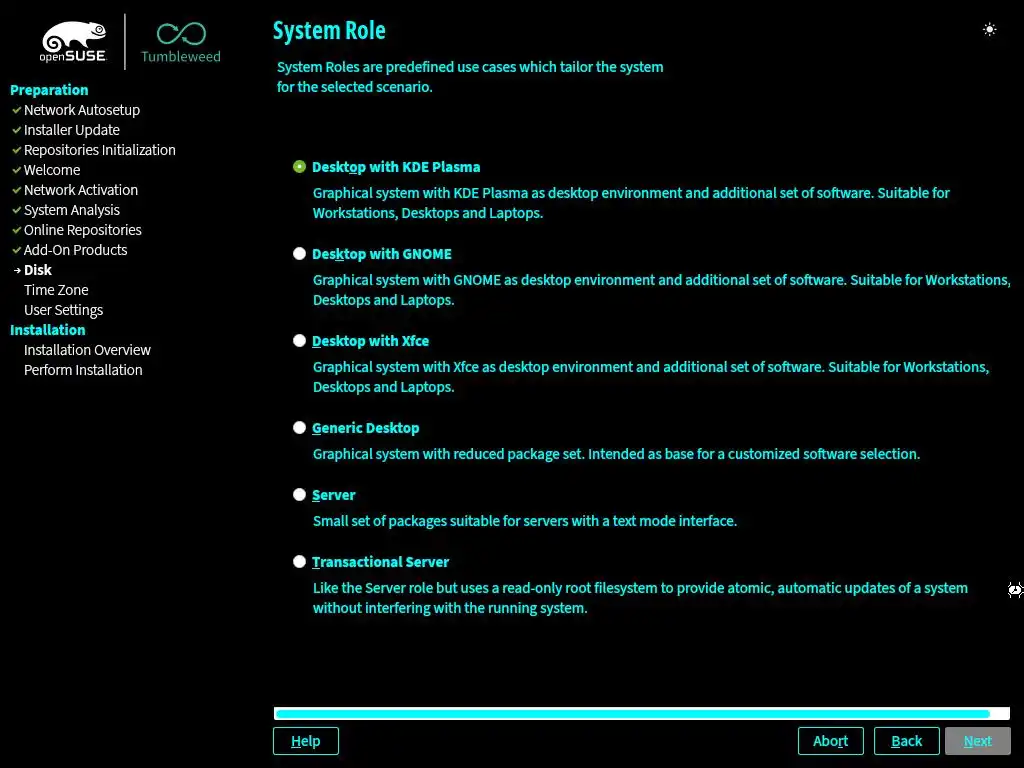1024x768 pixels.
Task: Click the Network Activation step
Action: 81,190
